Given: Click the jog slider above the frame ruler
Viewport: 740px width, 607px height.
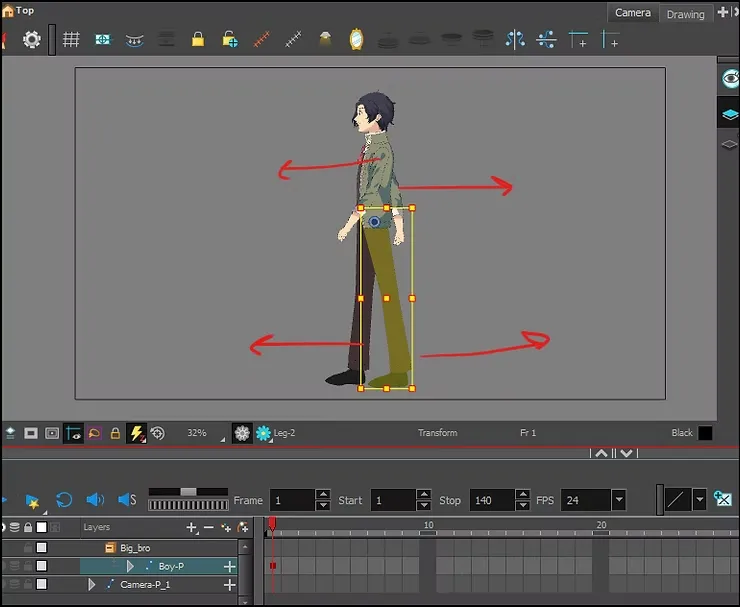Looking at the screenshot, I should coord(188,492).
